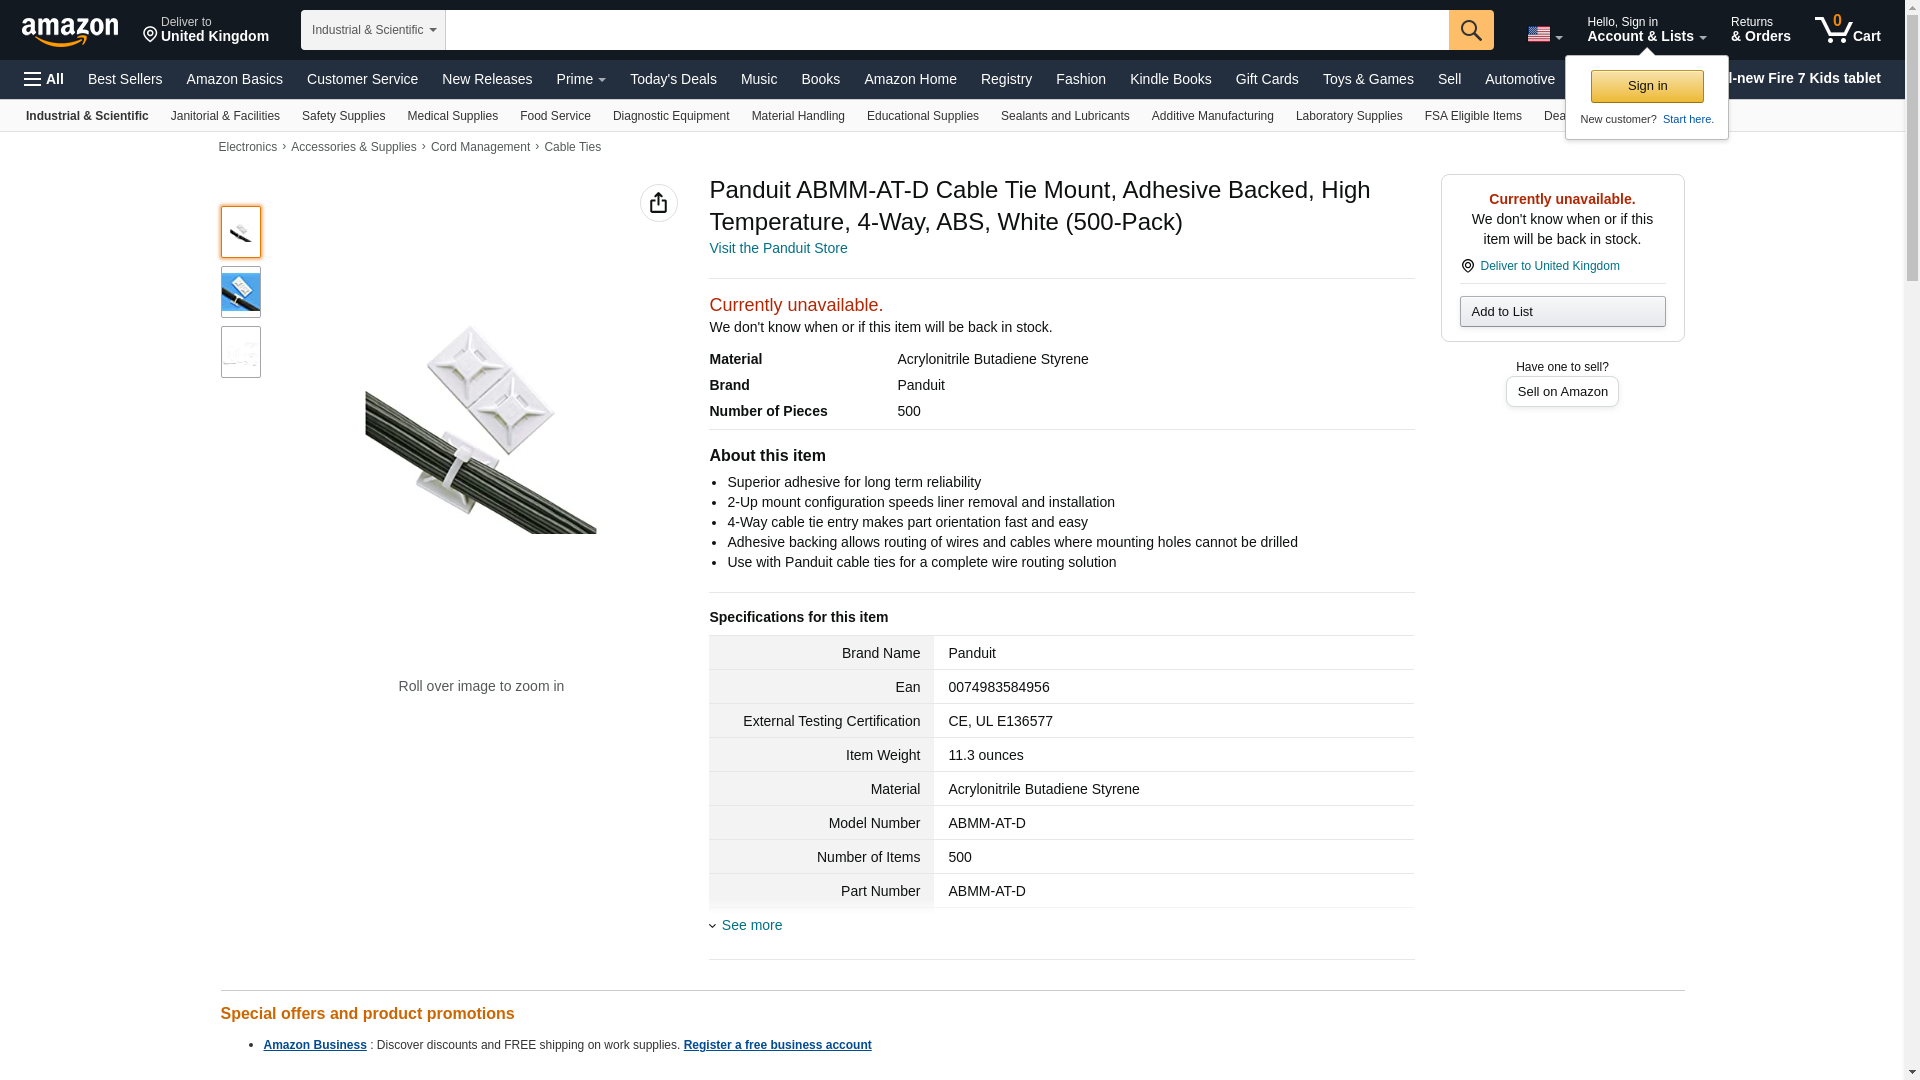
Task: Click the Sign in button
Action: click(x=1647, y=86)
